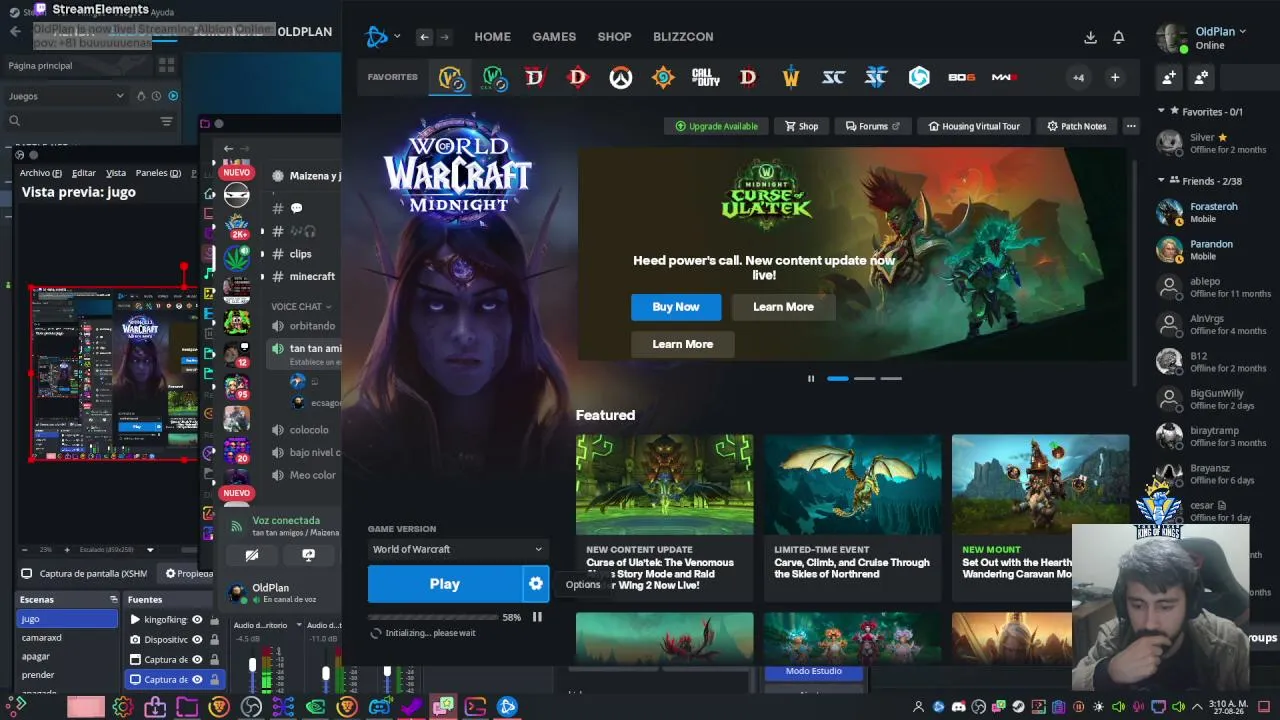The width and height of the screenshot is (1280, 720).
Task: Select Heroes of the Storm favorite icon
Action: [x=919, y=77]
